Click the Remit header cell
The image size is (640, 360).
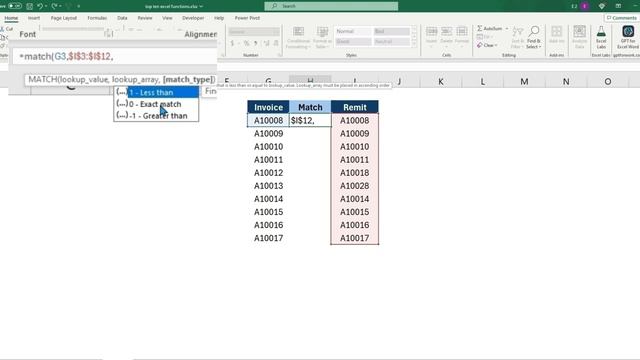(355, 107)
